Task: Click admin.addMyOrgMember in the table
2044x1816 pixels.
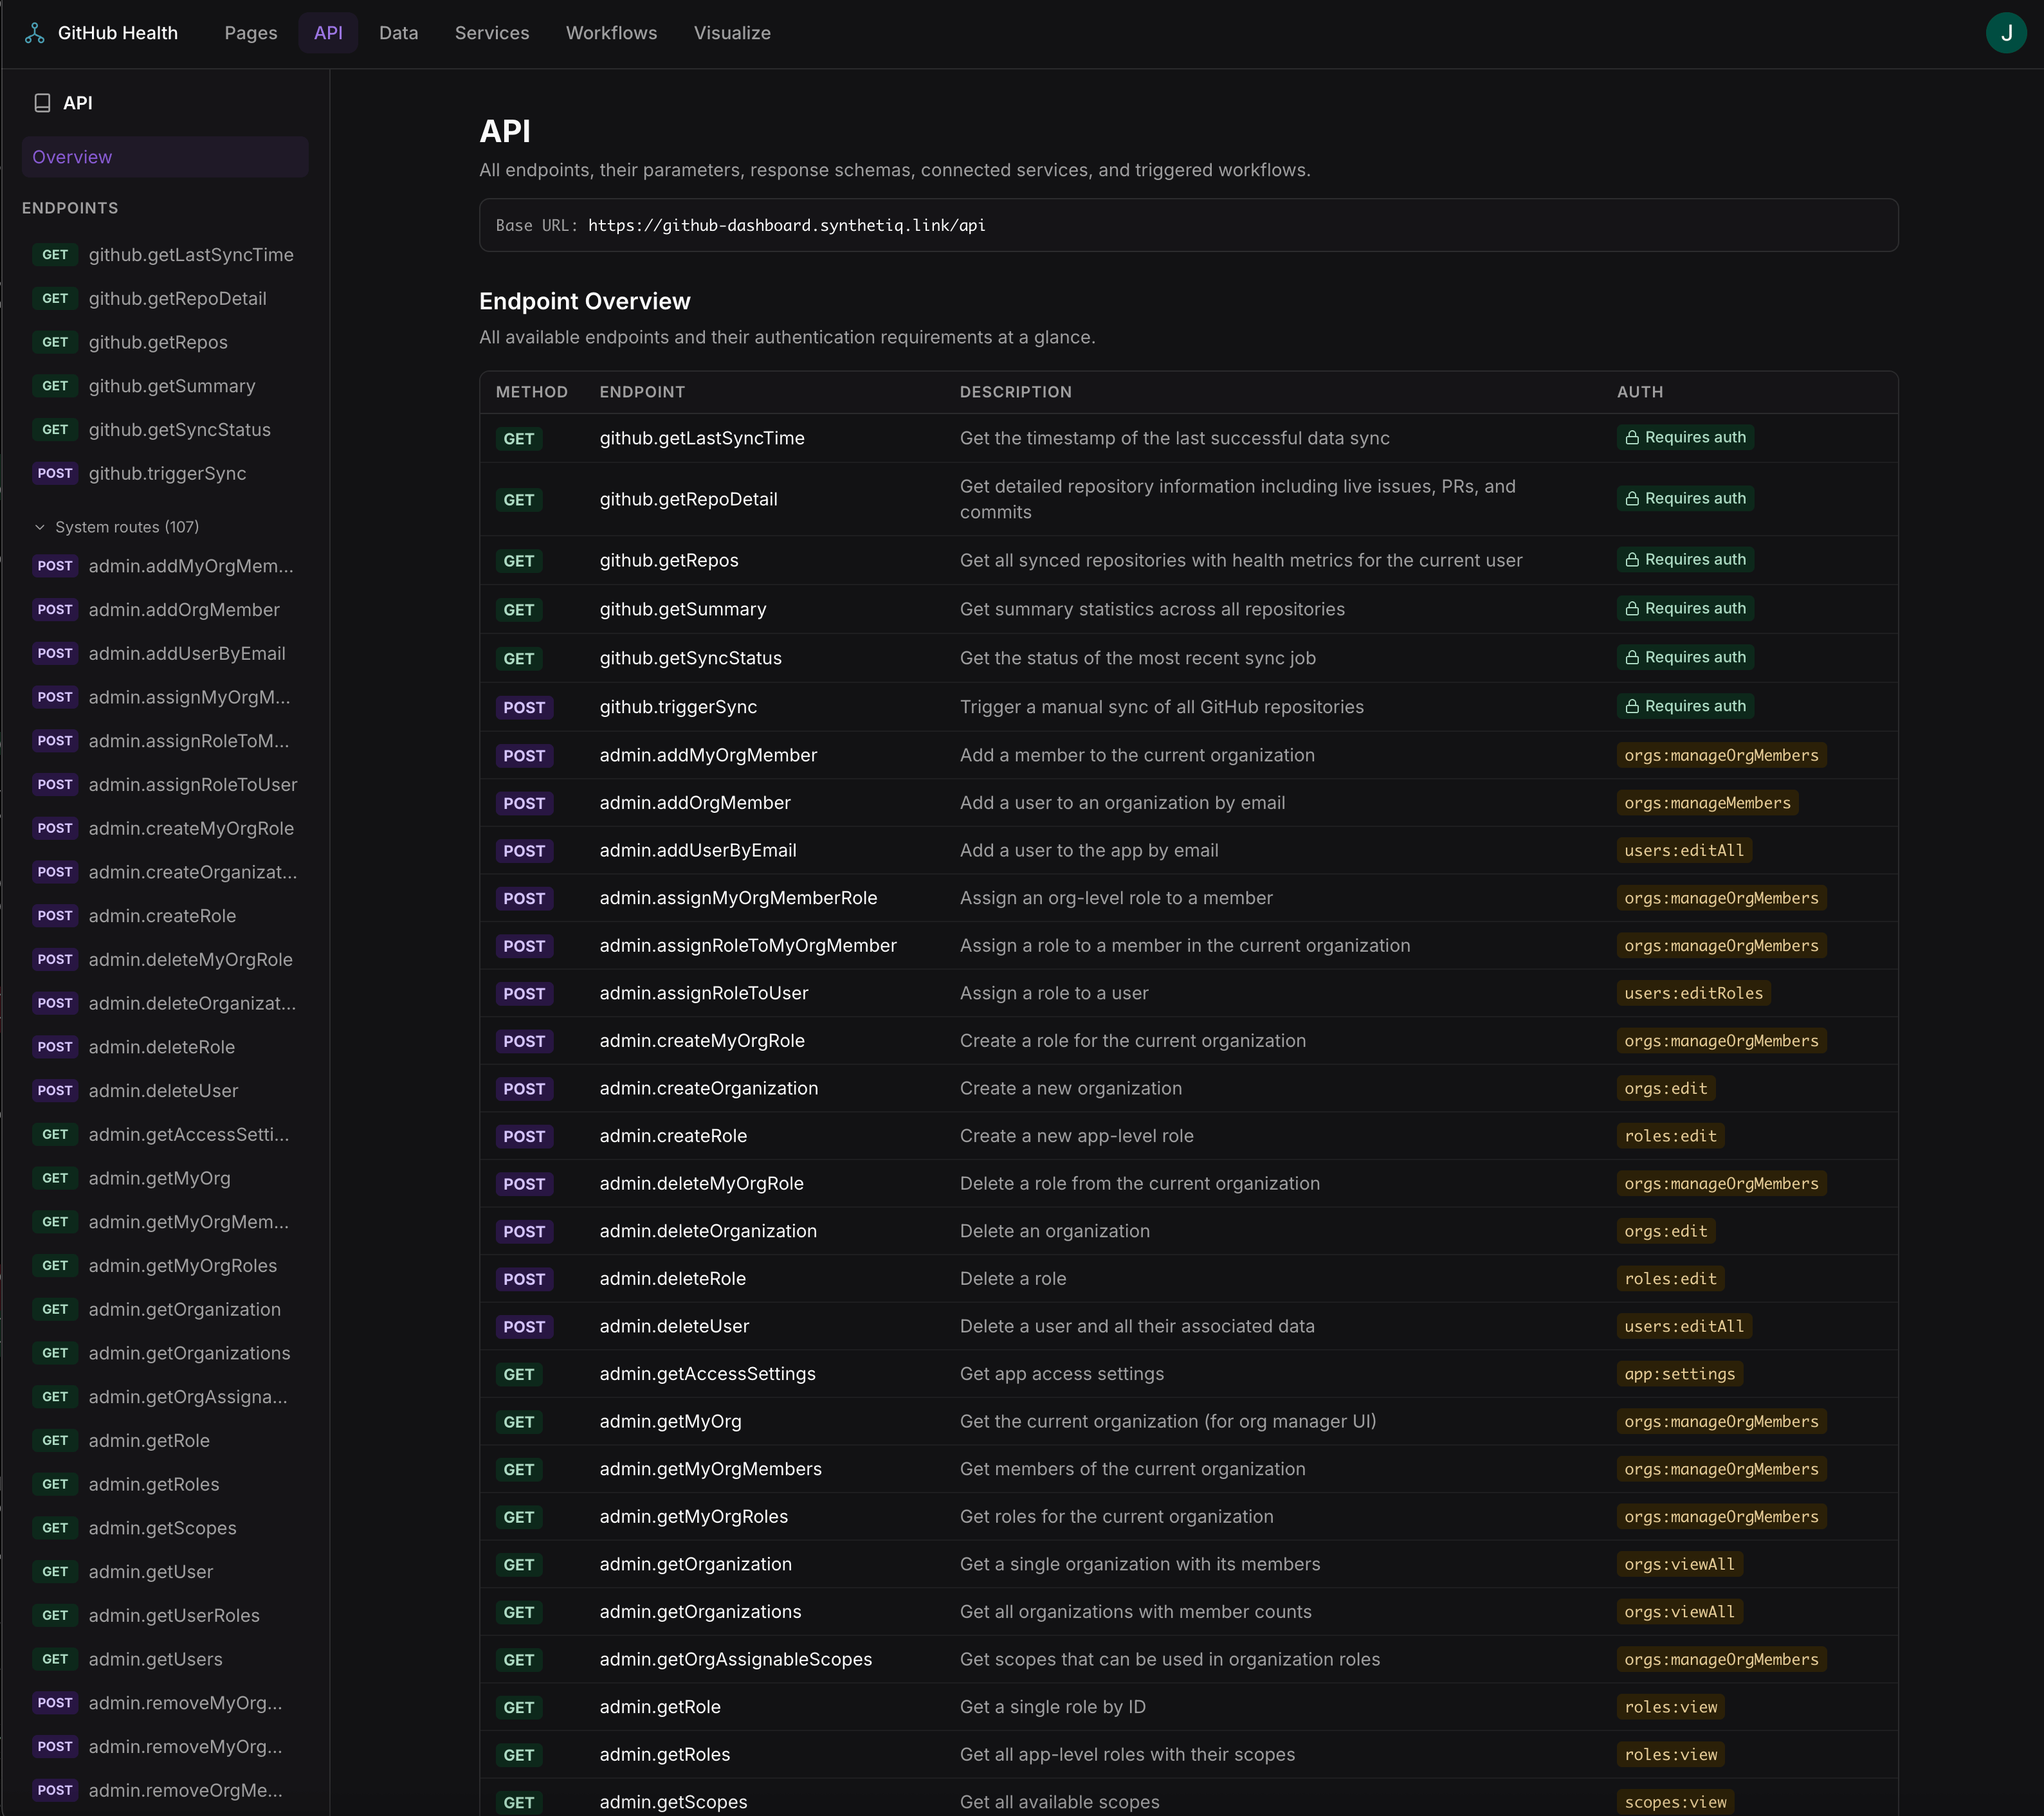Action: [x=708, y=755]
